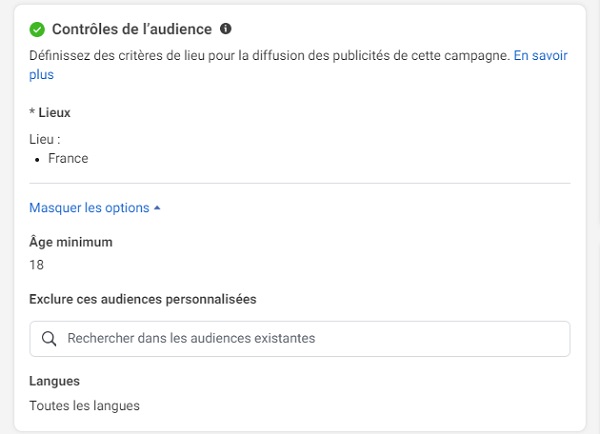
Task: Click the caret arrow after Masquer les options
Action: coord(157,208)
